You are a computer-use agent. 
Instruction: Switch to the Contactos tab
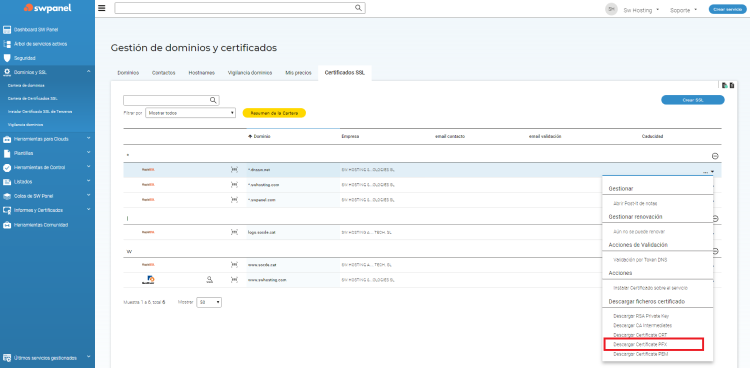coord(164,73)
